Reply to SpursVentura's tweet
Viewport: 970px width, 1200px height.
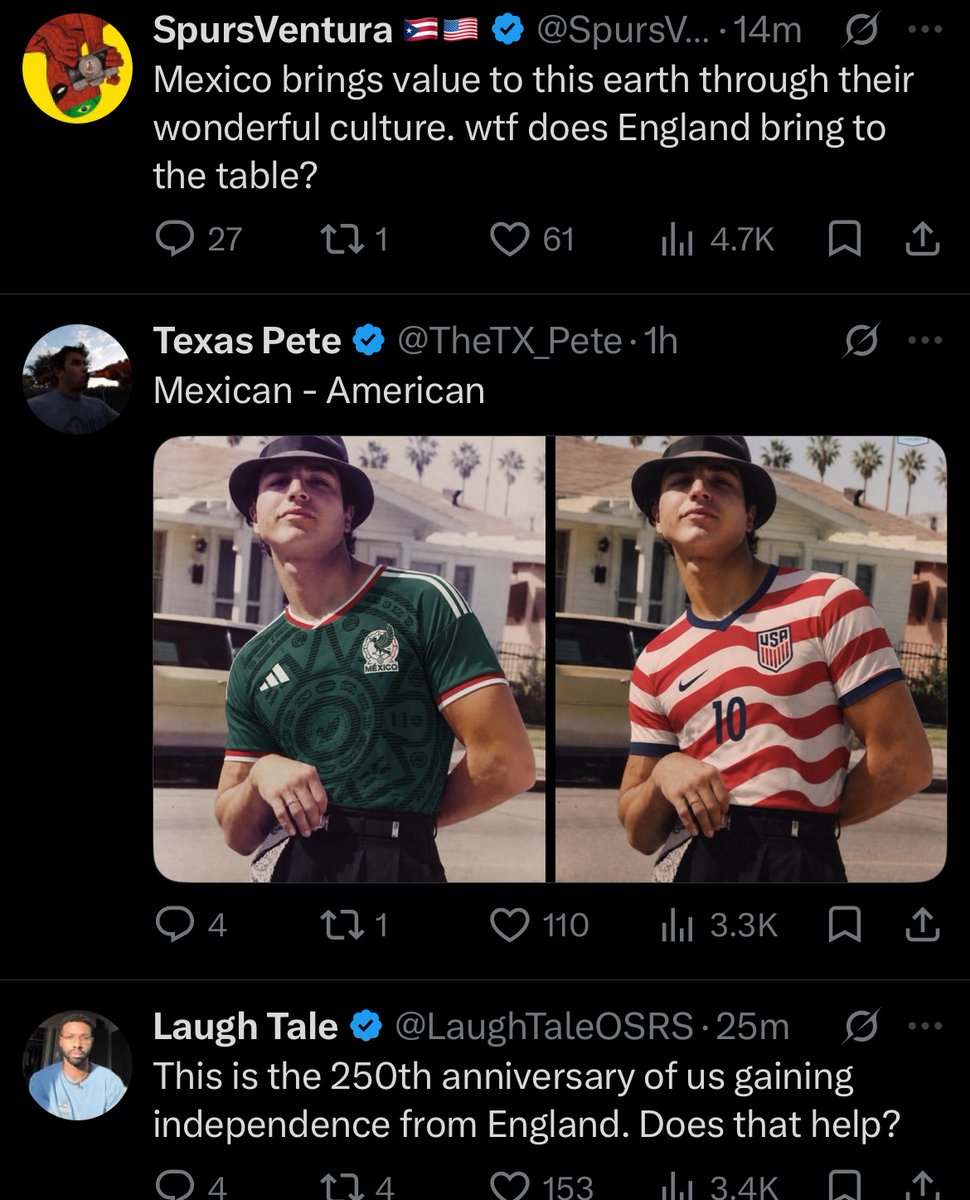(176, 238)
